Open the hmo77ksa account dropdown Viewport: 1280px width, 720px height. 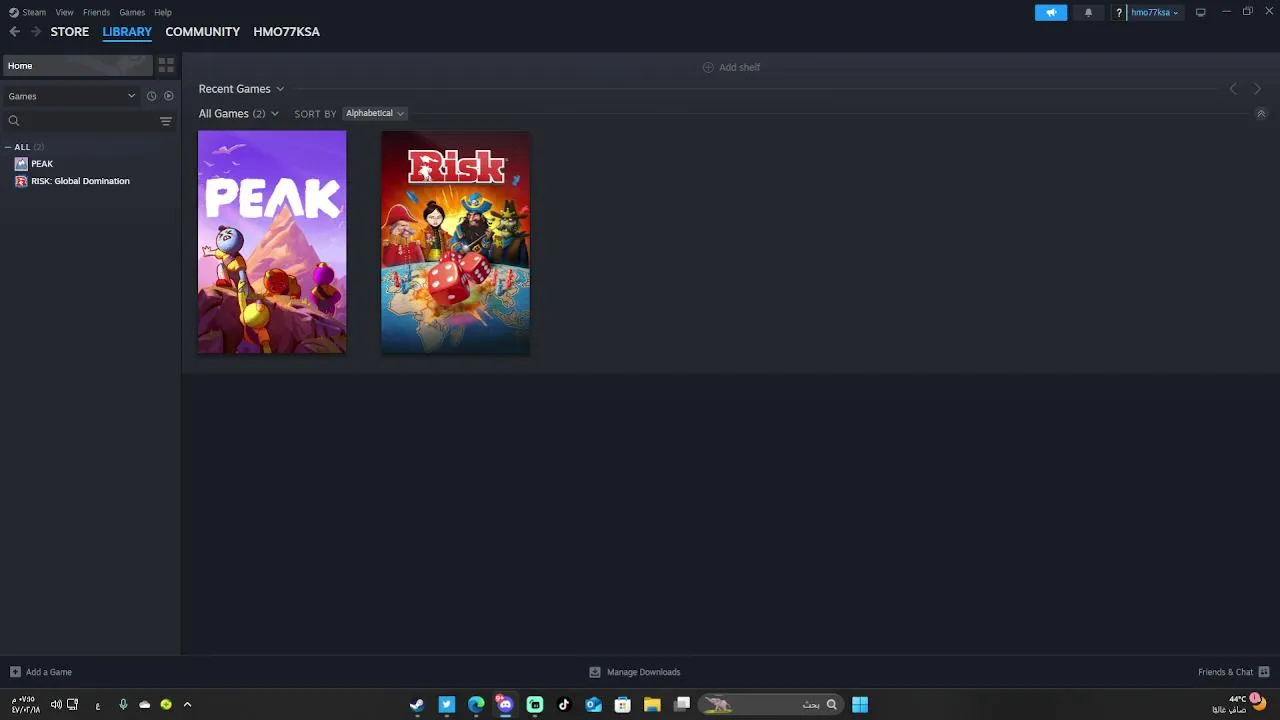pyautogui.click(x=1154, y=13)
